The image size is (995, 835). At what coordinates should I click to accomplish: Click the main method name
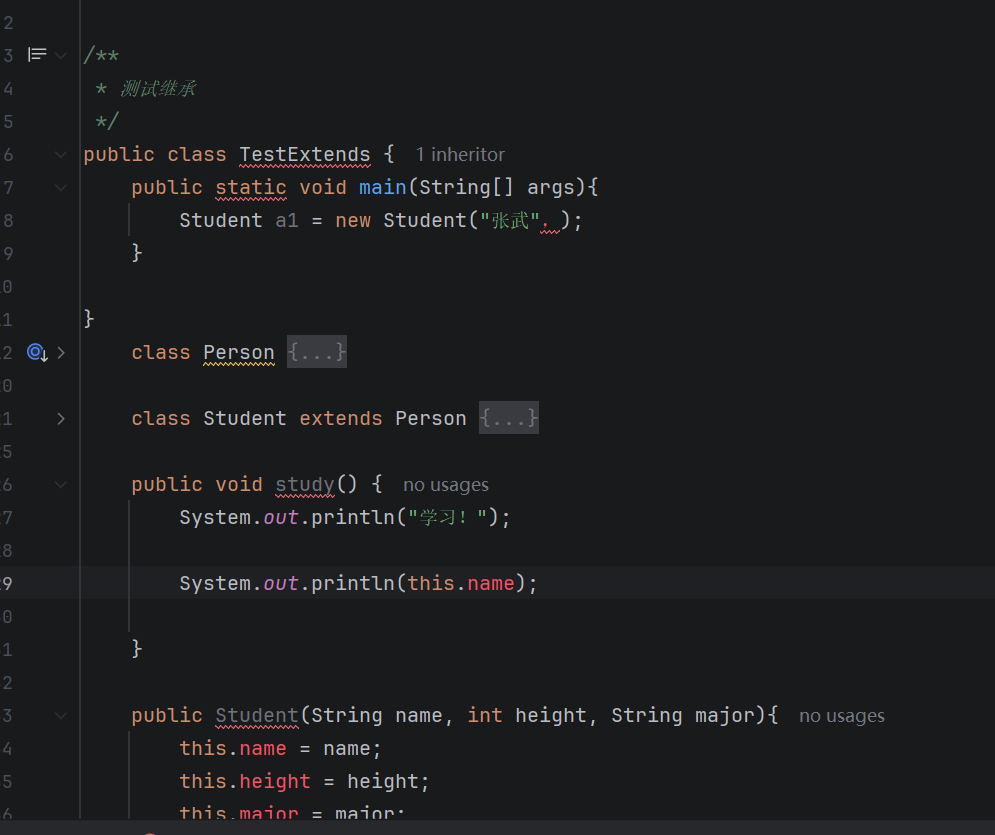point(383,188)
